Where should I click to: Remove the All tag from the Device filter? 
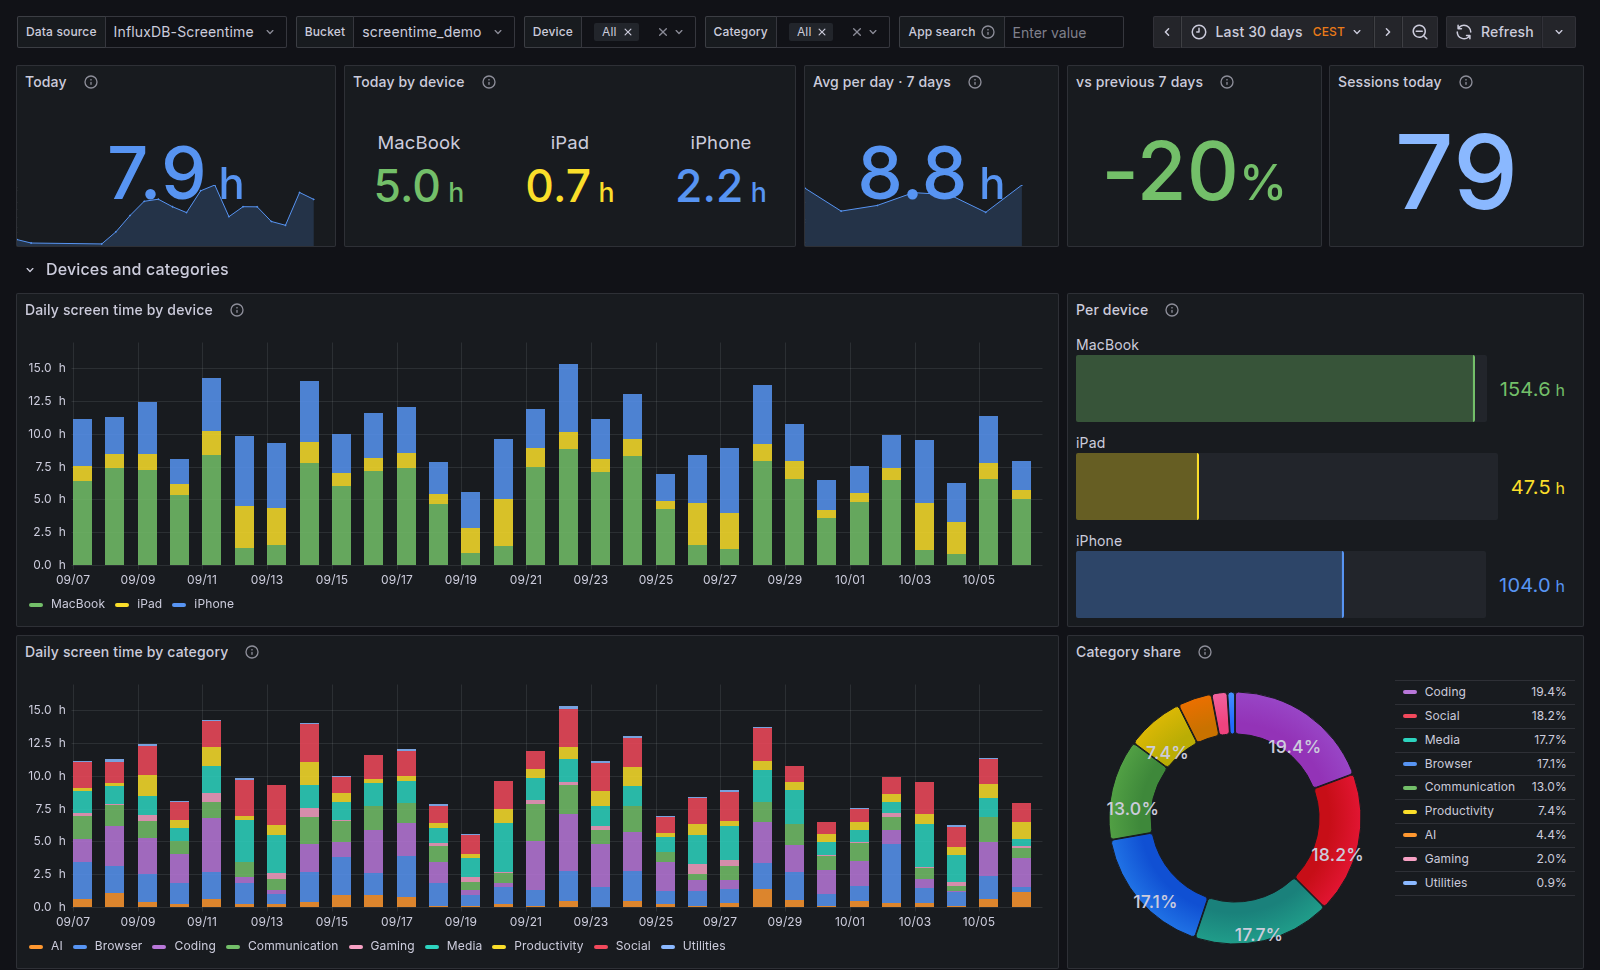pos(628,32)
